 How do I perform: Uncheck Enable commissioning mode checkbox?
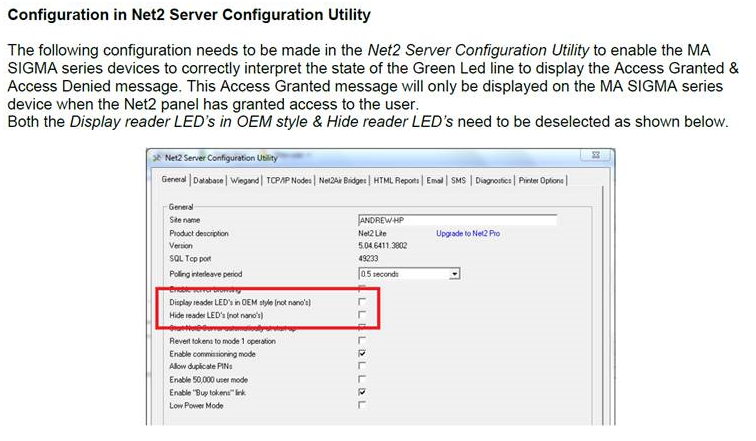(x=362, y=353)
